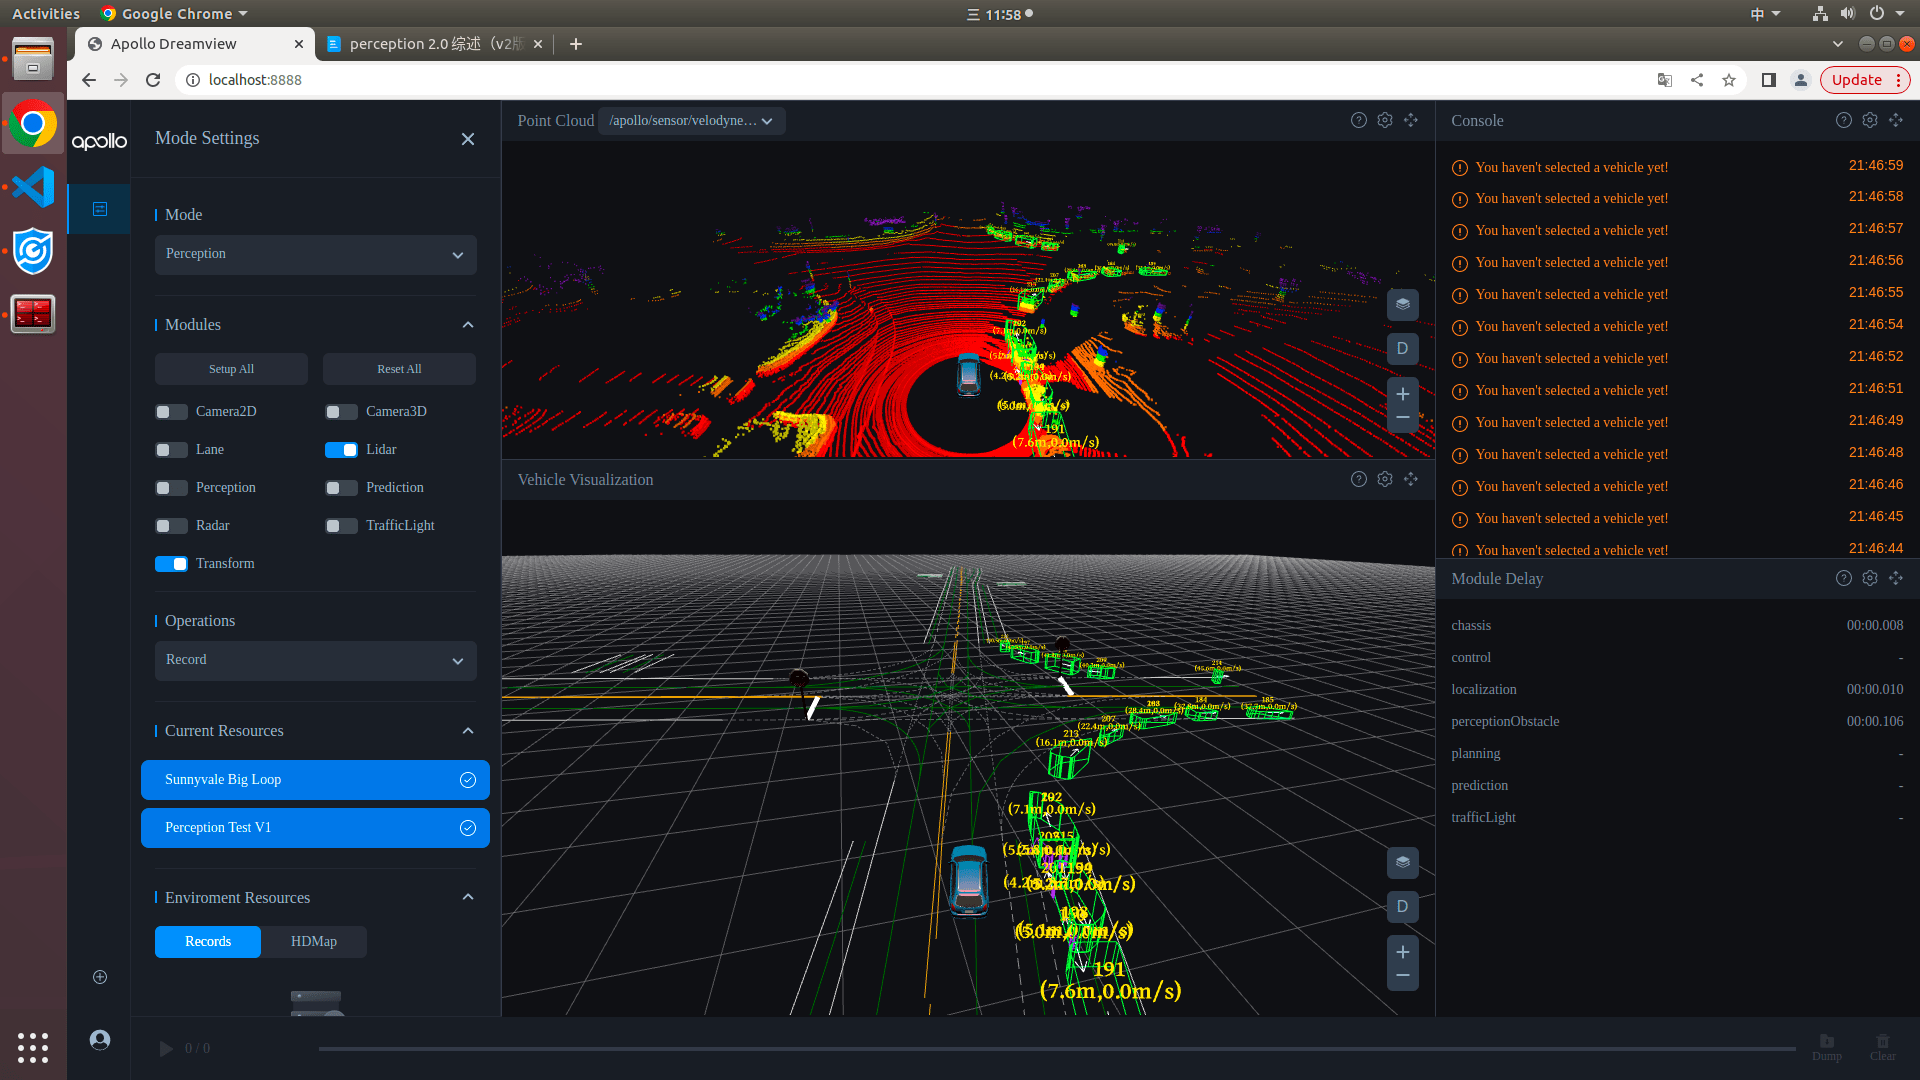
Task: Click the record playback progress bar
Action: point(1056,1049)
